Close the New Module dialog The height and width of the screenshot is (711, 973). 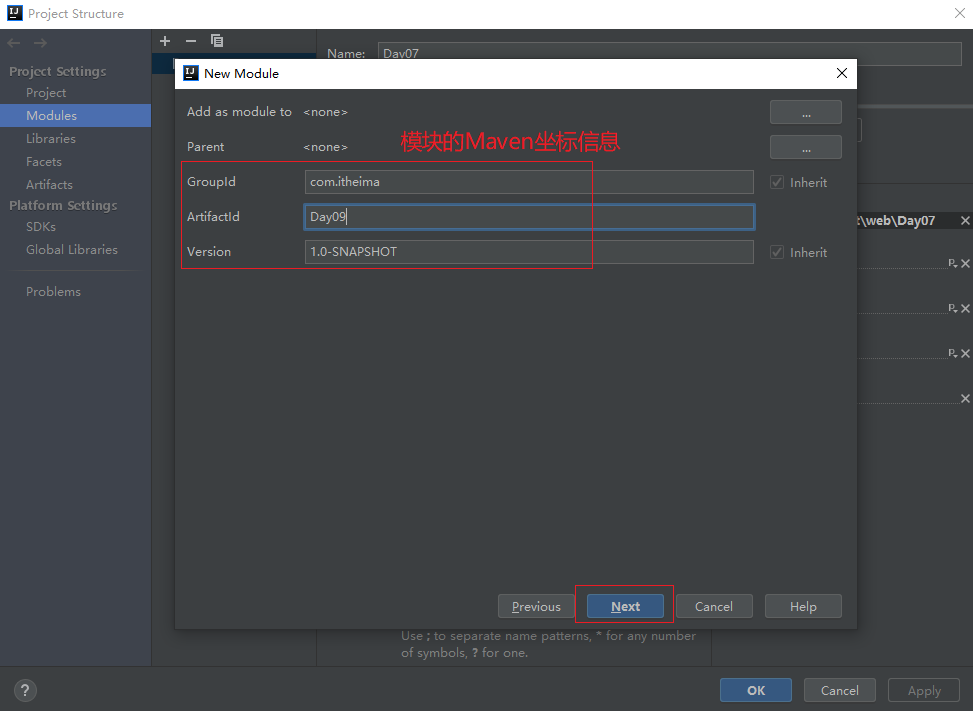(x=842, y=73)
